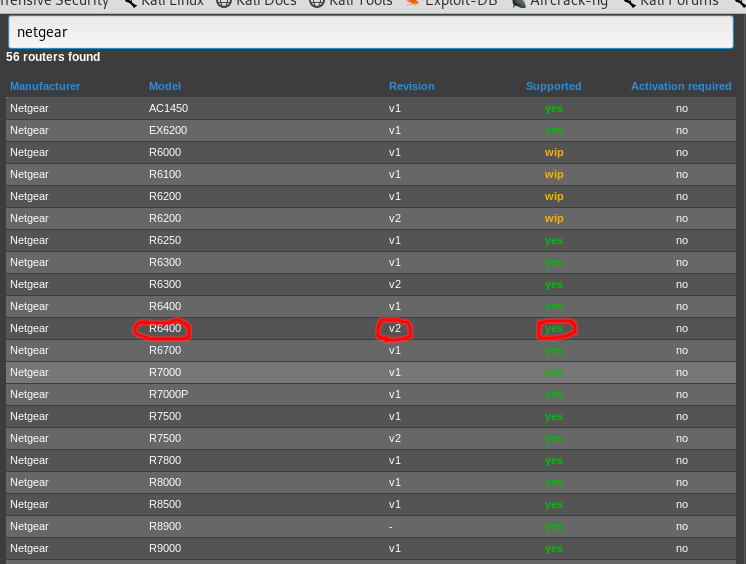Click the 56 routers found text
Image resolution: width=746 pixels, height=564 pixels.
(x=53, y=57)
